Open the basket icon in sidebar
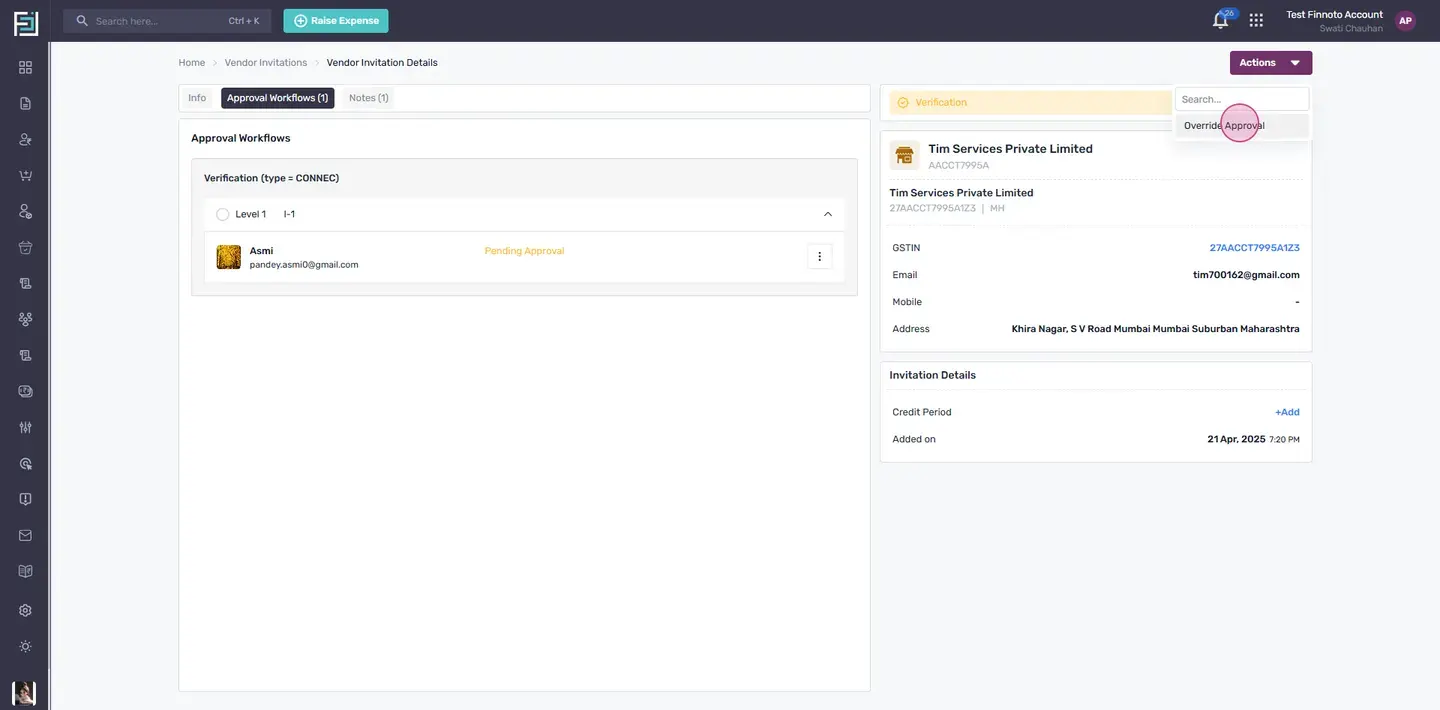Screen dimensions: 1440x710 pos(25,247)
